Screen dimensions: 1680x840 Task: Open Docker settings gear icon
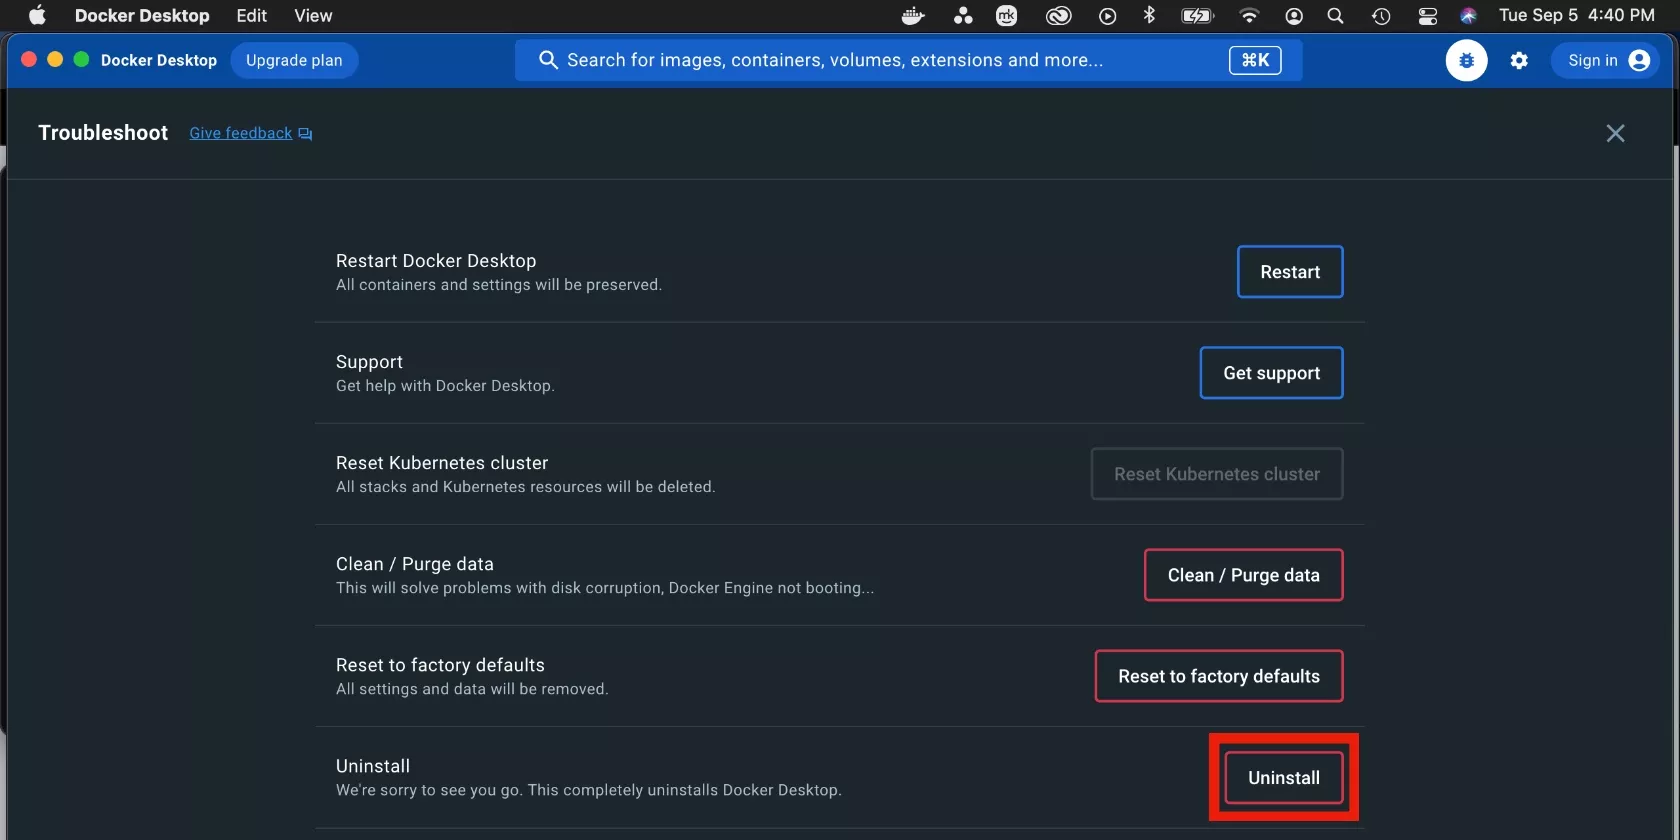coord(1519,61)
